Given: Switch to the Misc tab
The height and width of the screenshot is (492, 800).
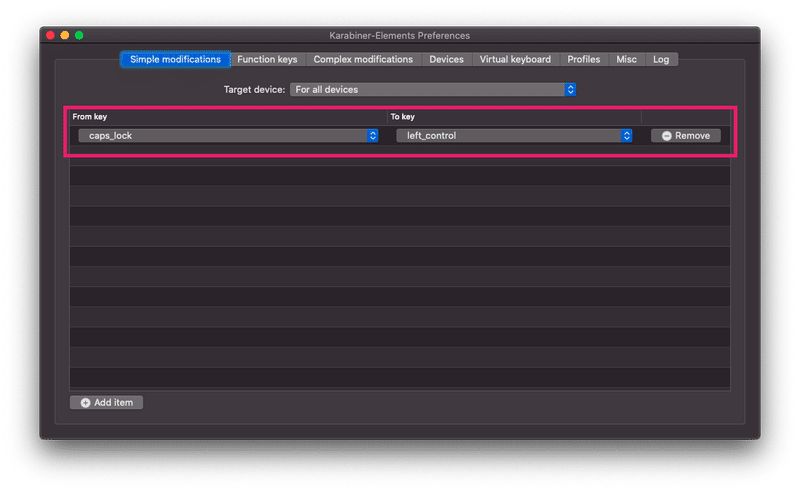Looking at the screenshot, I should point(627,59).
